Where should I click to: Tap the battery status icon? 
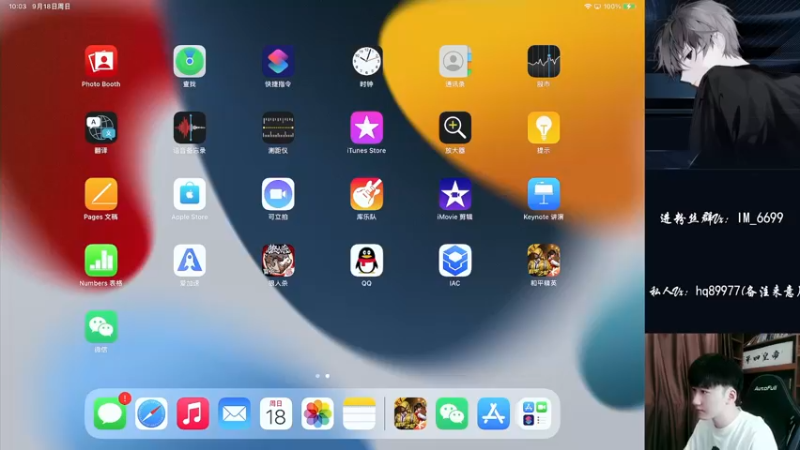coord(630,7)
